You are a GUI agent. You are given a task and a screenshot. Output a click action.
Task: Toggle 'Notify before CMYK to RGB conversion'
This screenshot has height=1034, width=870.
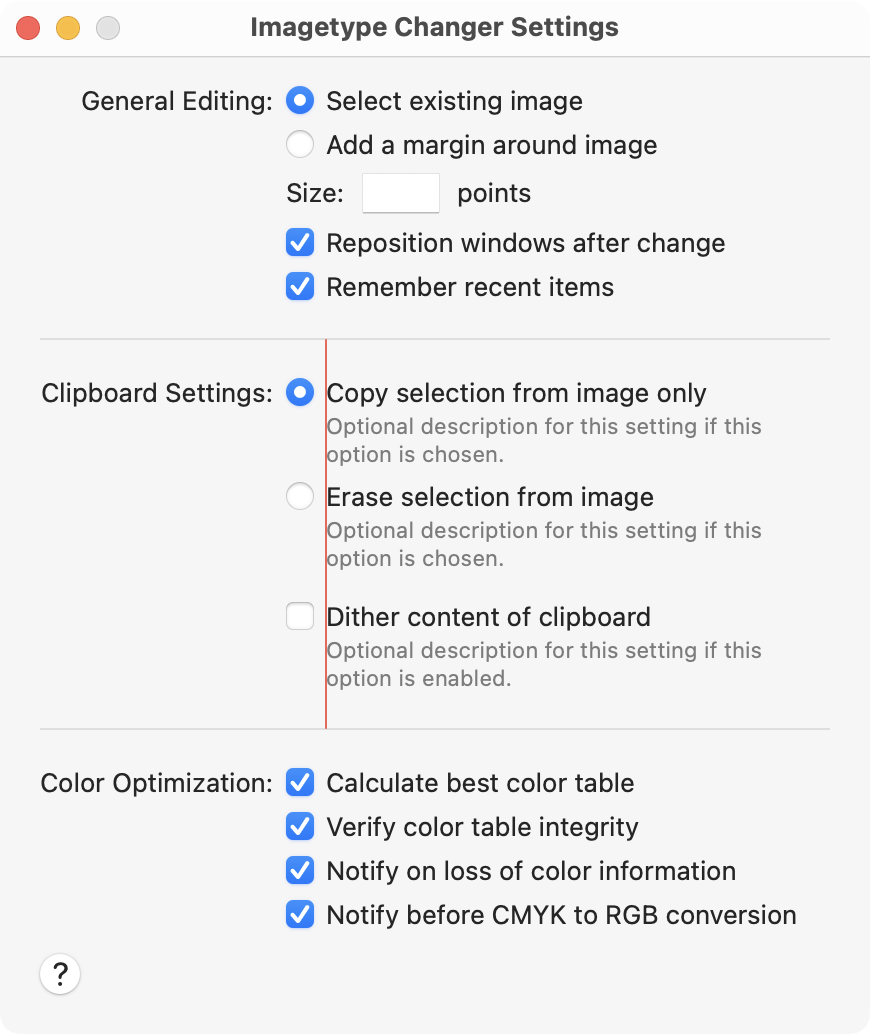tap(300, 915)
